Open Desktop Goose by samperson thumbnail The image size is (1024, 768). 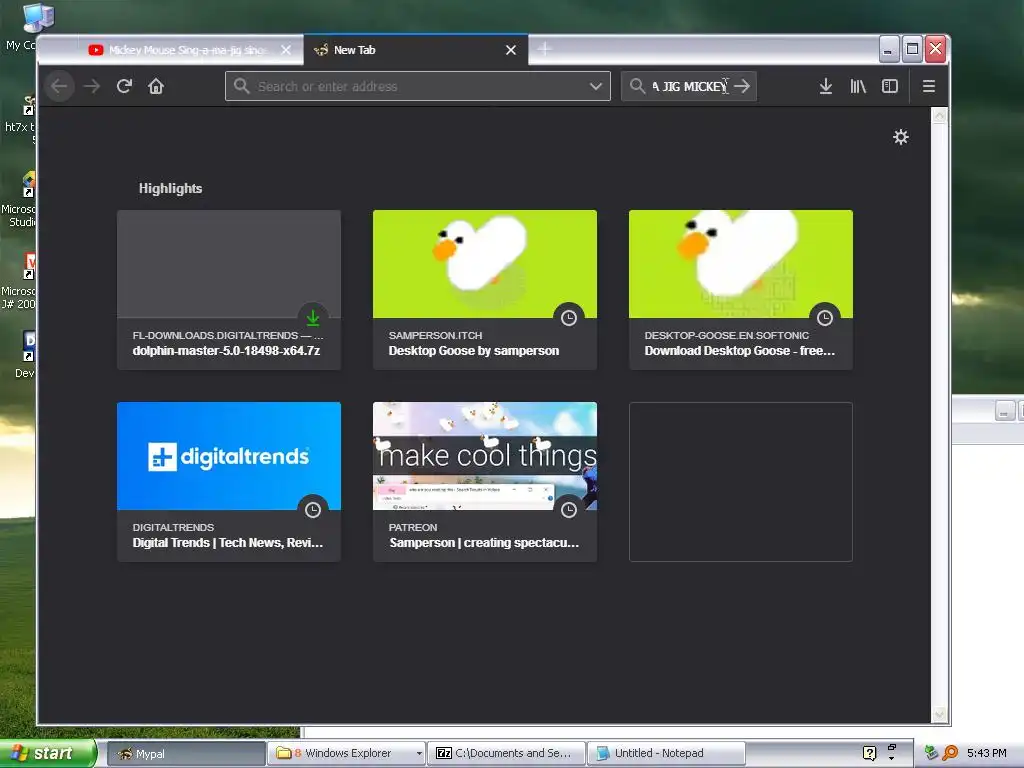coord(485,264)
